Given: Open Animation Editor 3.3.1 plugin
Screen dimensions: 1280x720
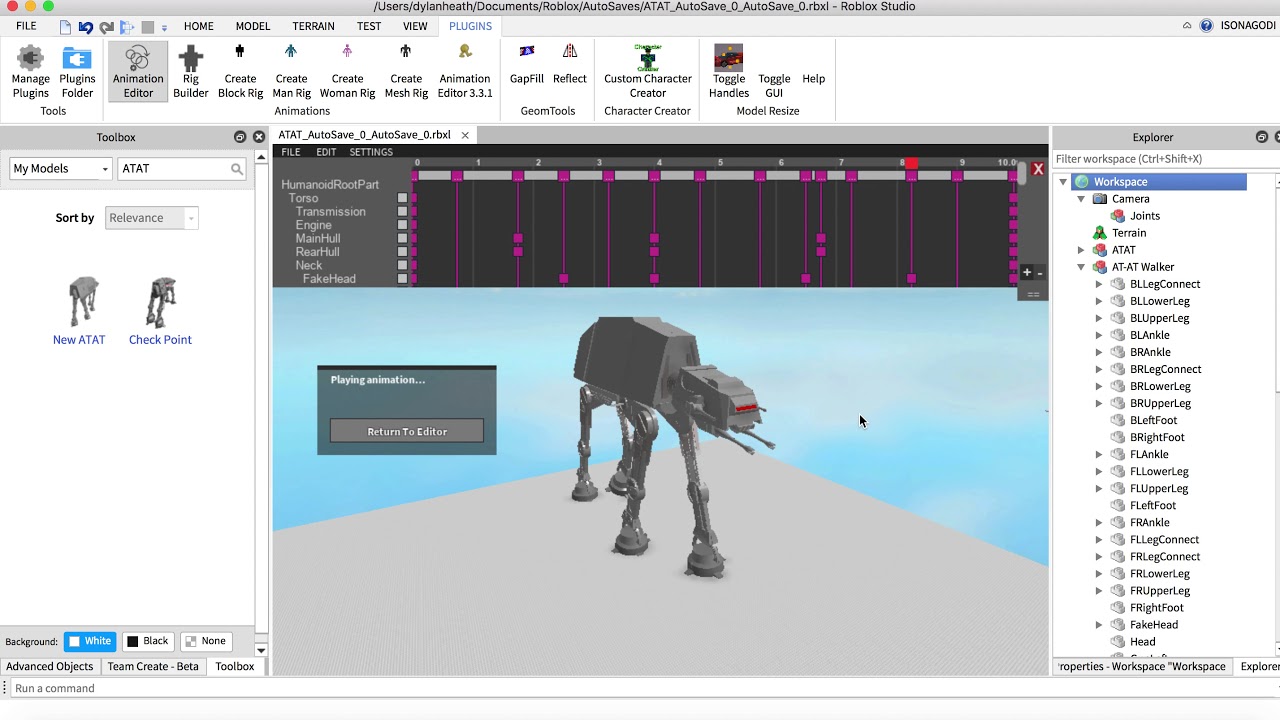Looking at the screenshot, I should [x=465, y=72].
